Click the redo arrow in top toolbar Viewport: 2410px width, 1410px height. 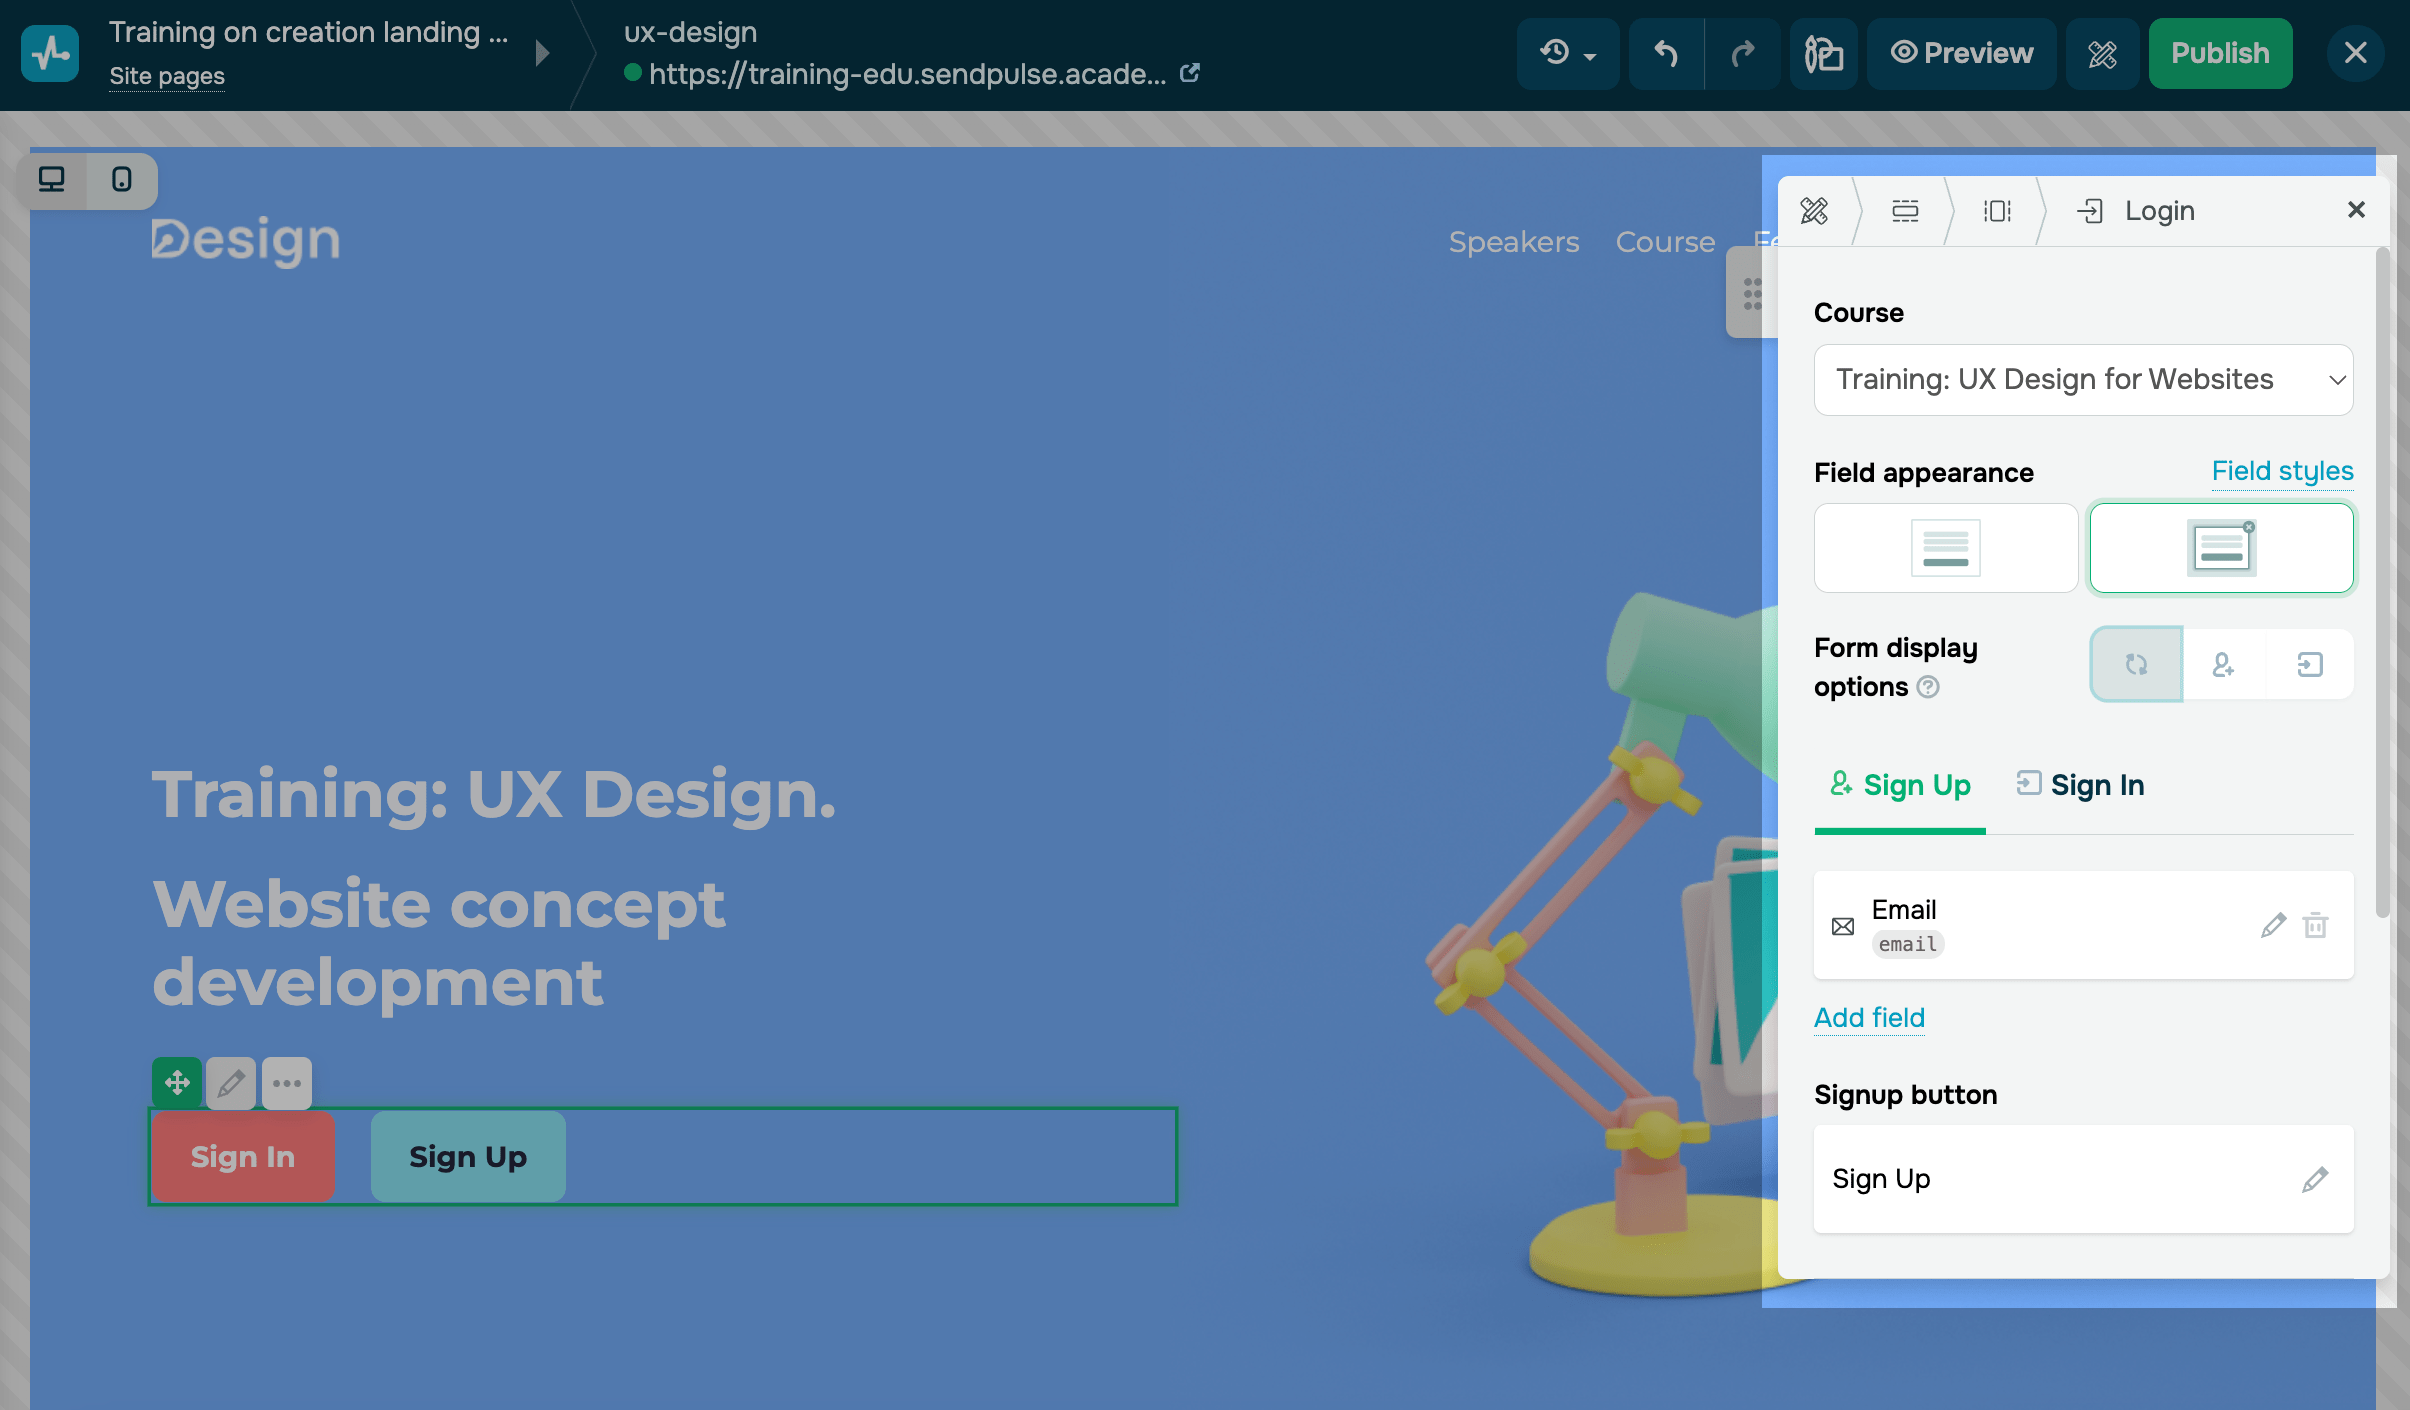tap(1743, 54)
